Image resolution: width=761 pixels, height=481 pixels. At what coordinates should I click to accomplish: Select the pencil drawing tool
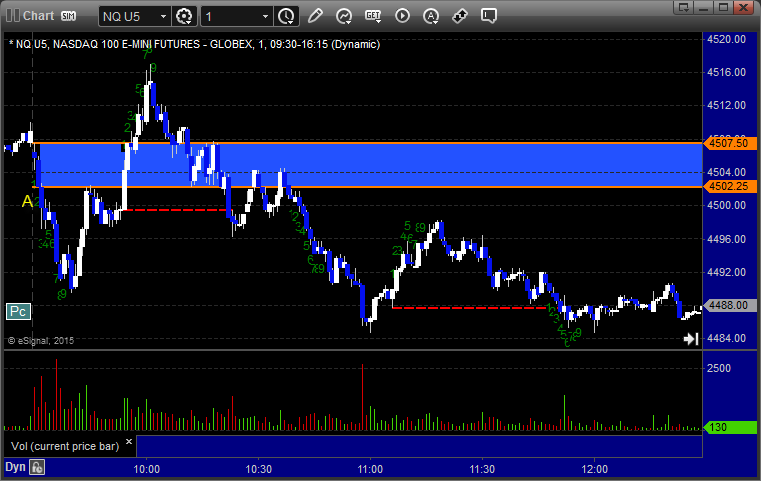pyautogui.click(x=315, y=16)
